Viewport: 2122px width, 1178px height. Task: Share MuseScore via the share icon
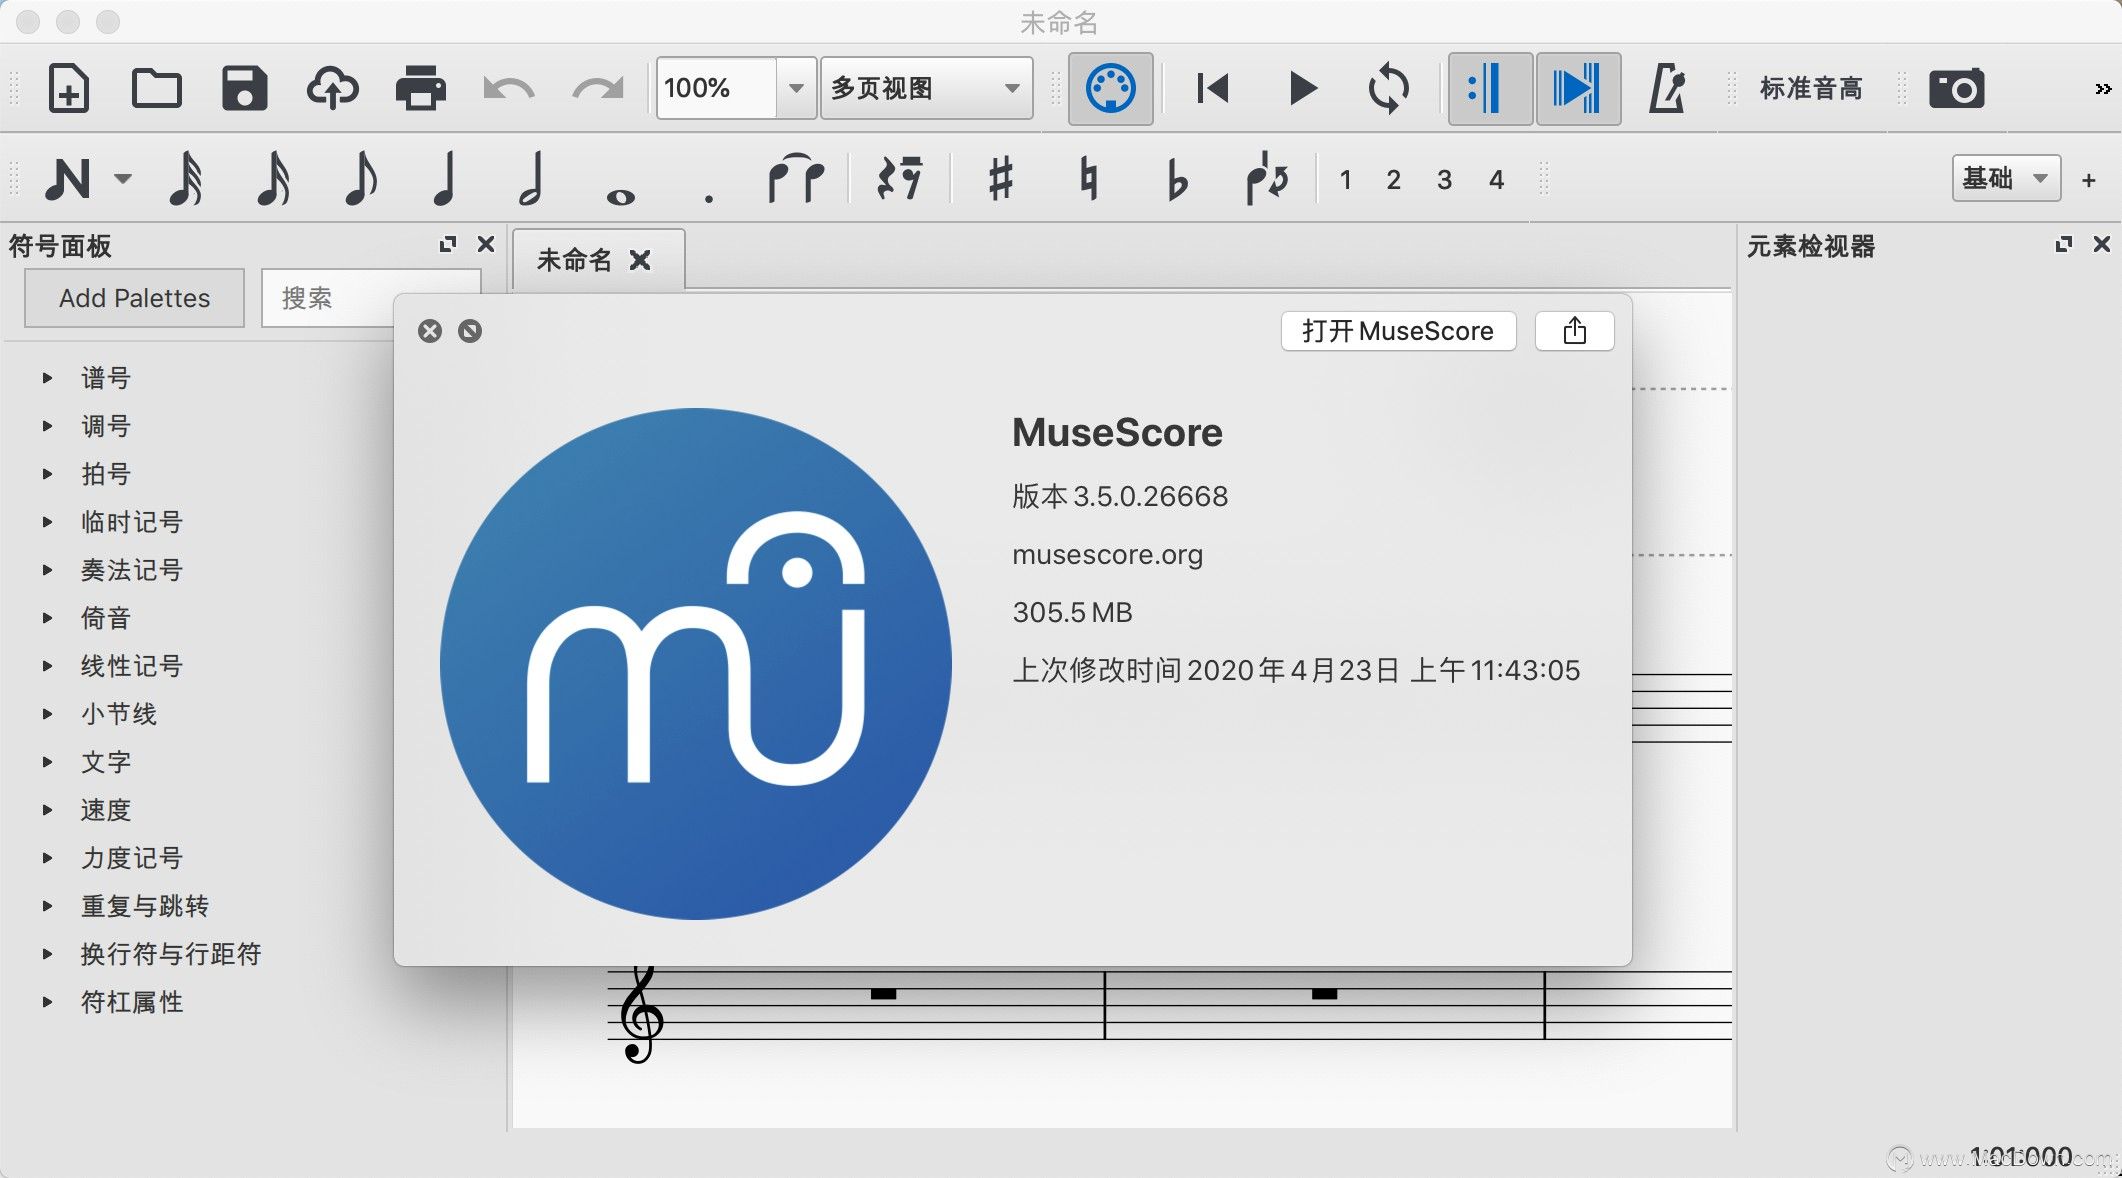tap(1574, 331)
